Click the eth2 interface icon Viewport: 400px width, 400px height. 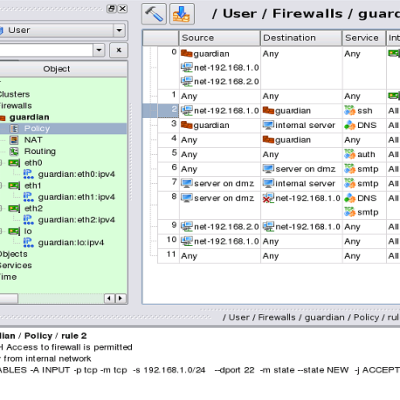(x=14, y=209)
